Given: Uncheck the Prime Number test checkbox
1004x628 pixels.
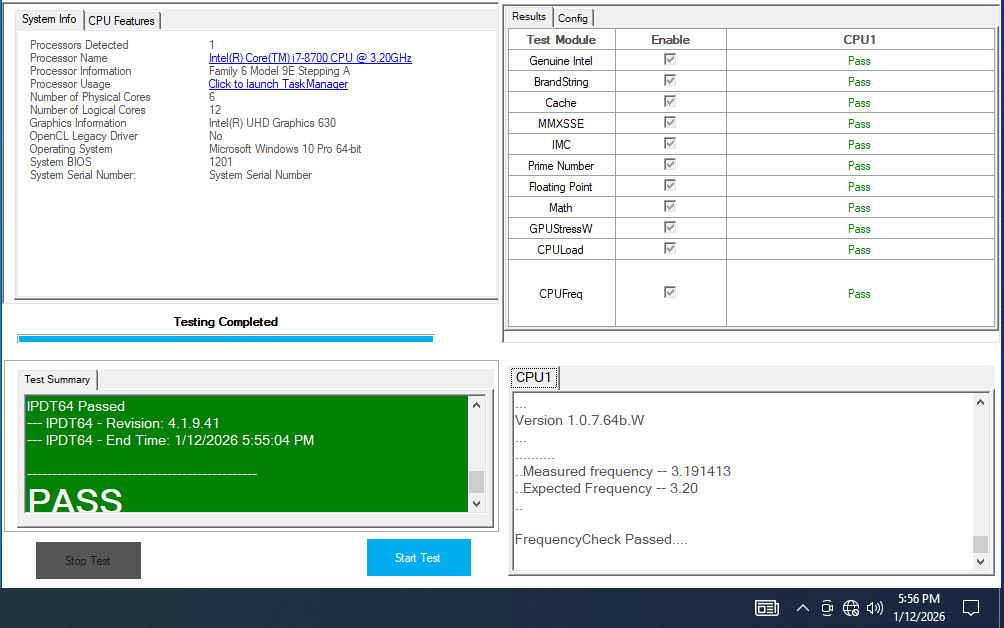Looking at the screenshot, I should [670, 165].
